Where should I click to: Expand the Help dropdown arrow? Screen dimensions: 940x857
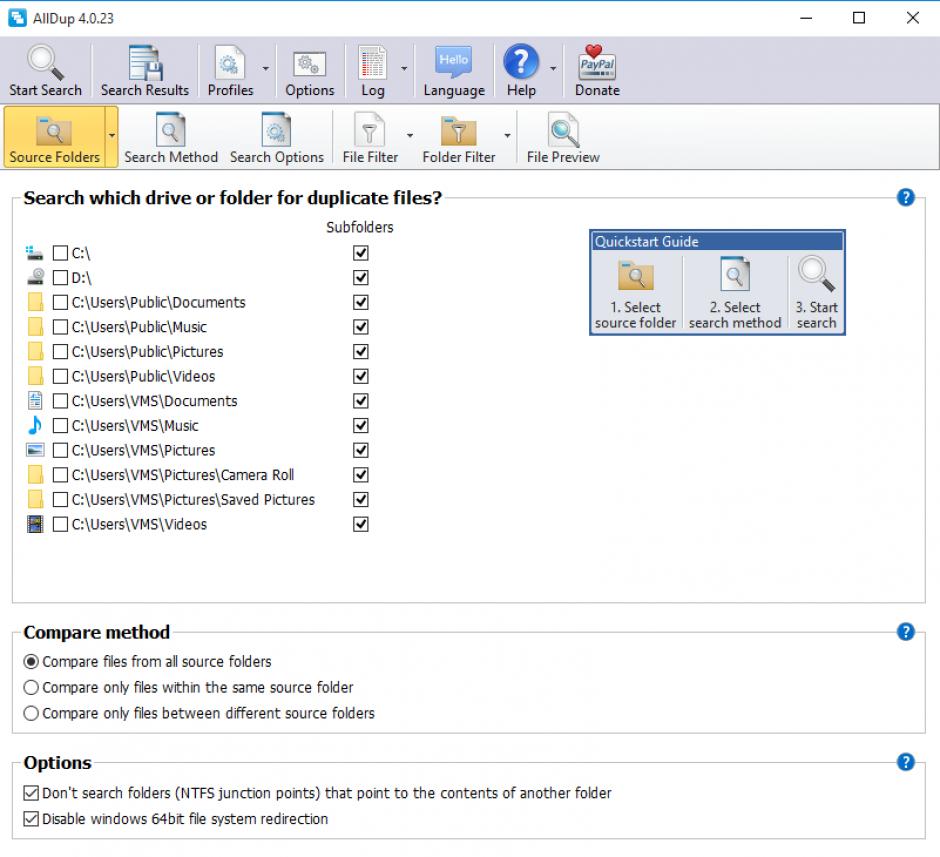[553, 69]
